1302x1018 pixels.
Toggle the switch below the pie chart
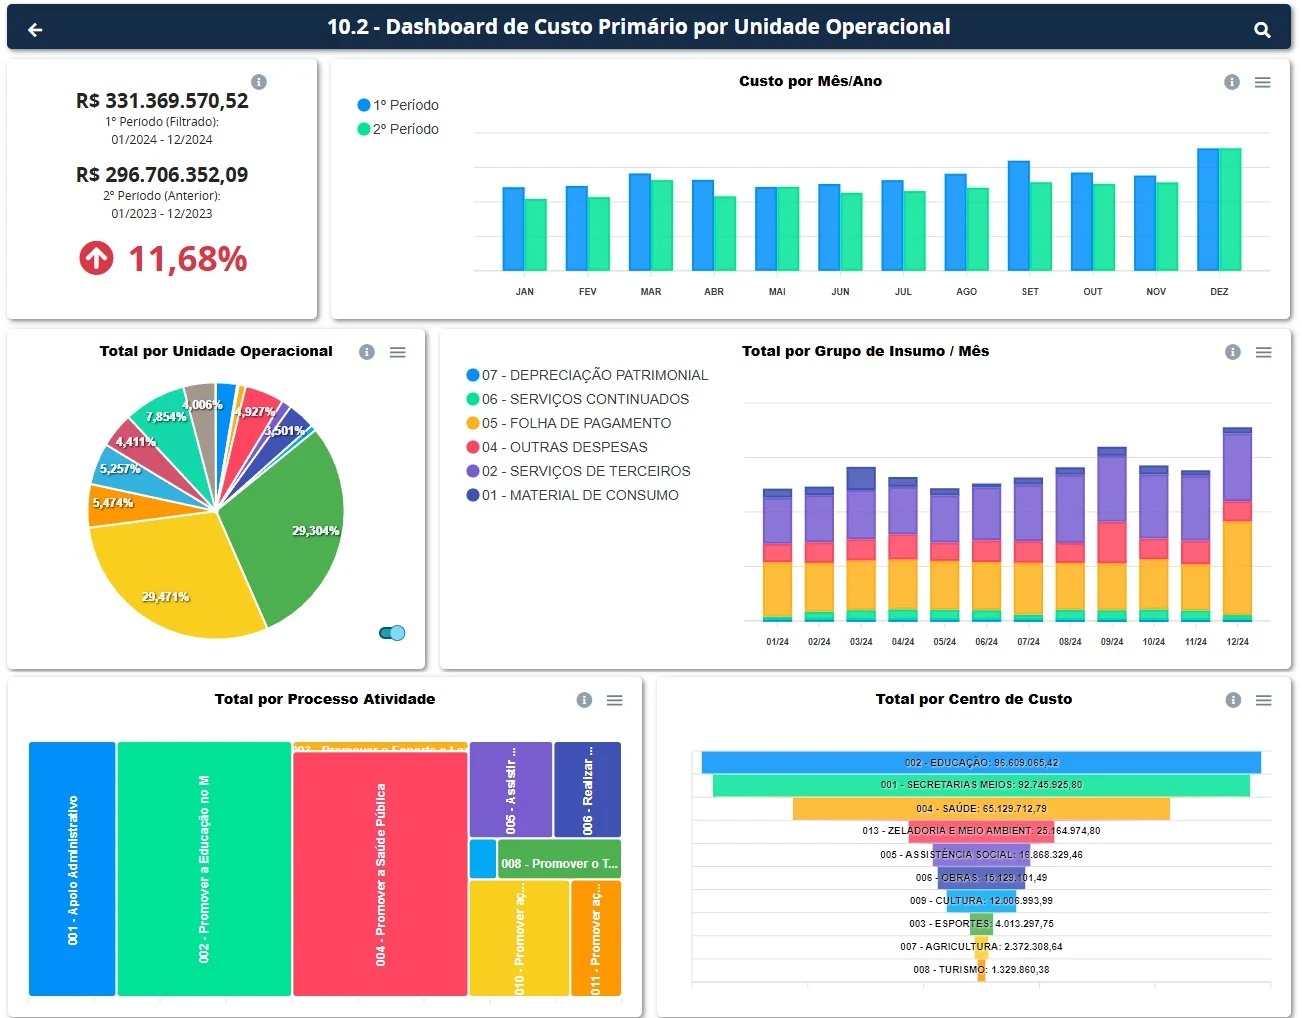[392, 633]
